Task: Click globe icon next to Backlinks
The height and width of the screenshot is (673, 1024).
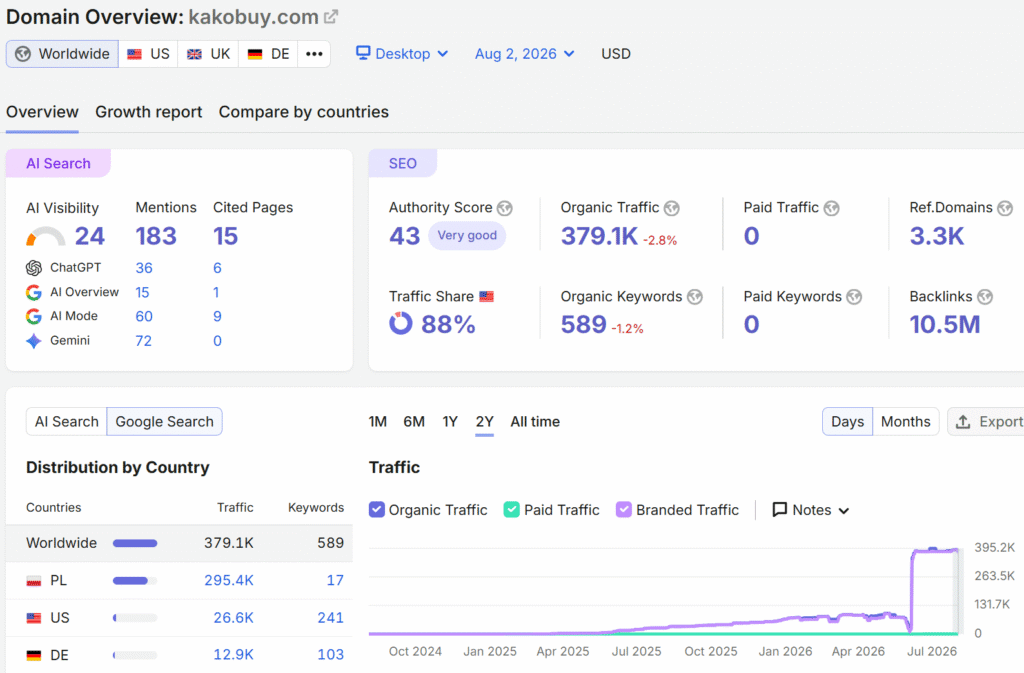Action: coord(985,297)
